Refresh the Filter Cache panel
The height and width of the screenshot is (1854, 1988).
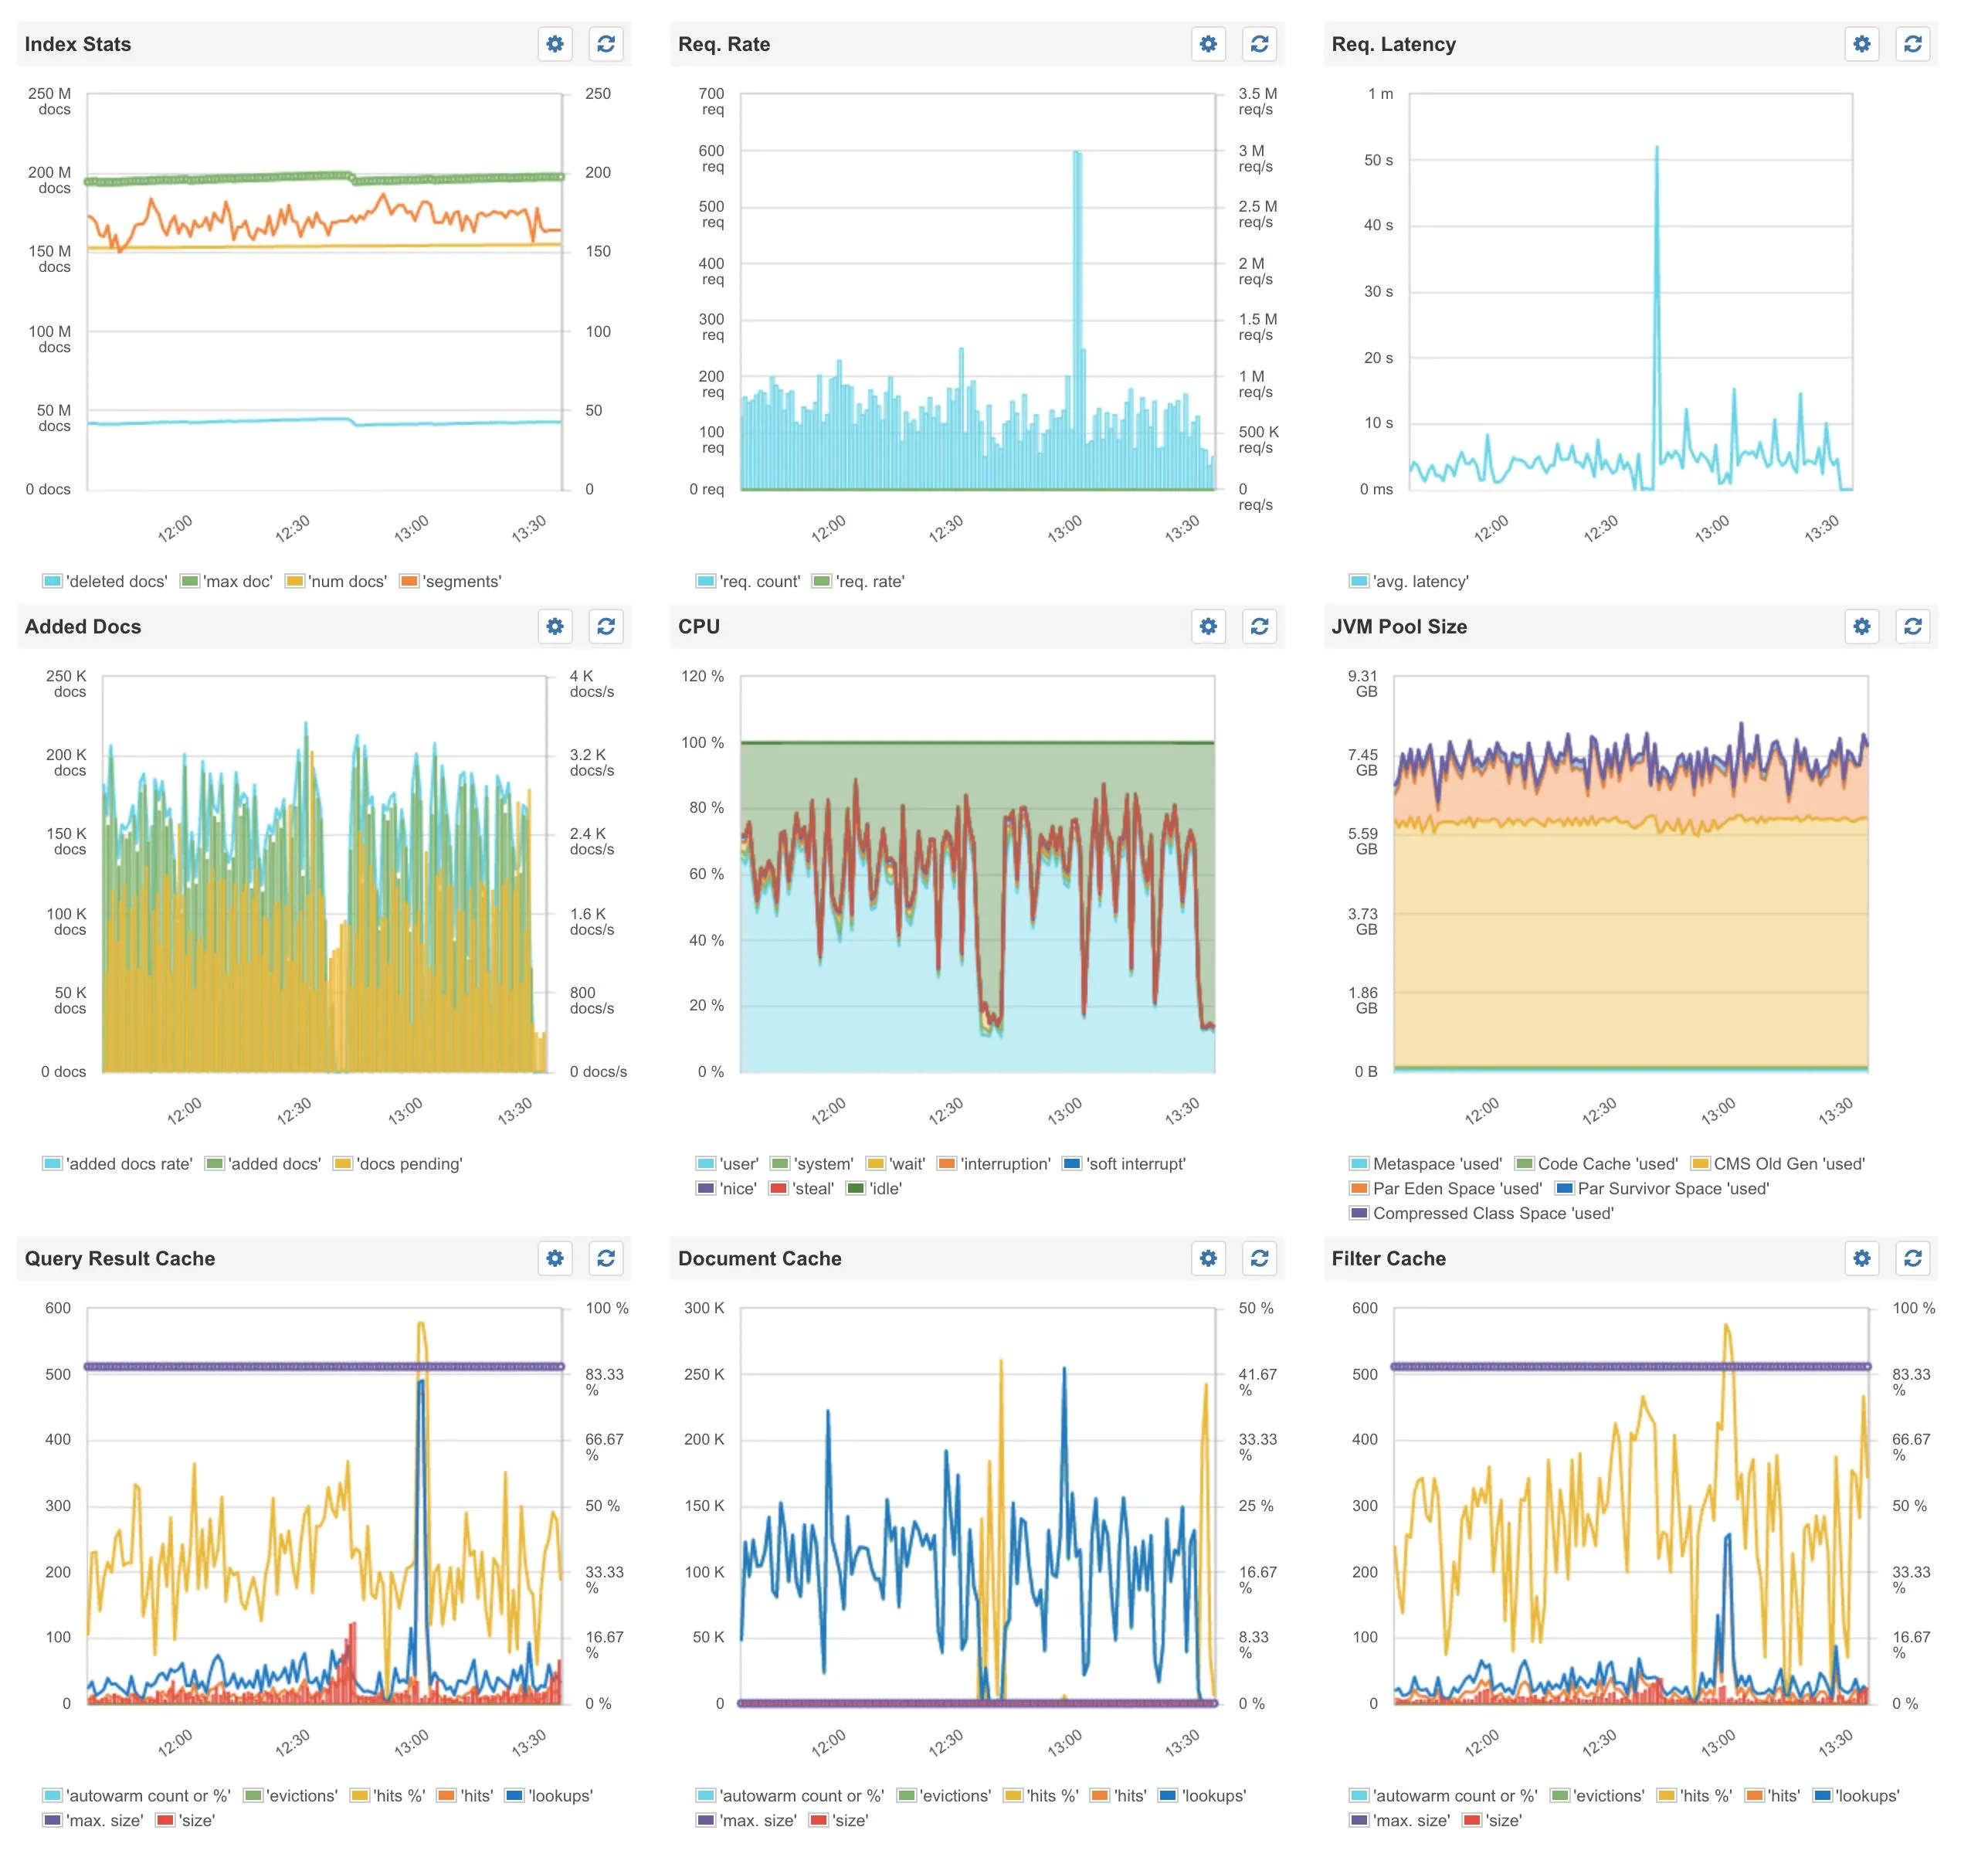1912,1258
